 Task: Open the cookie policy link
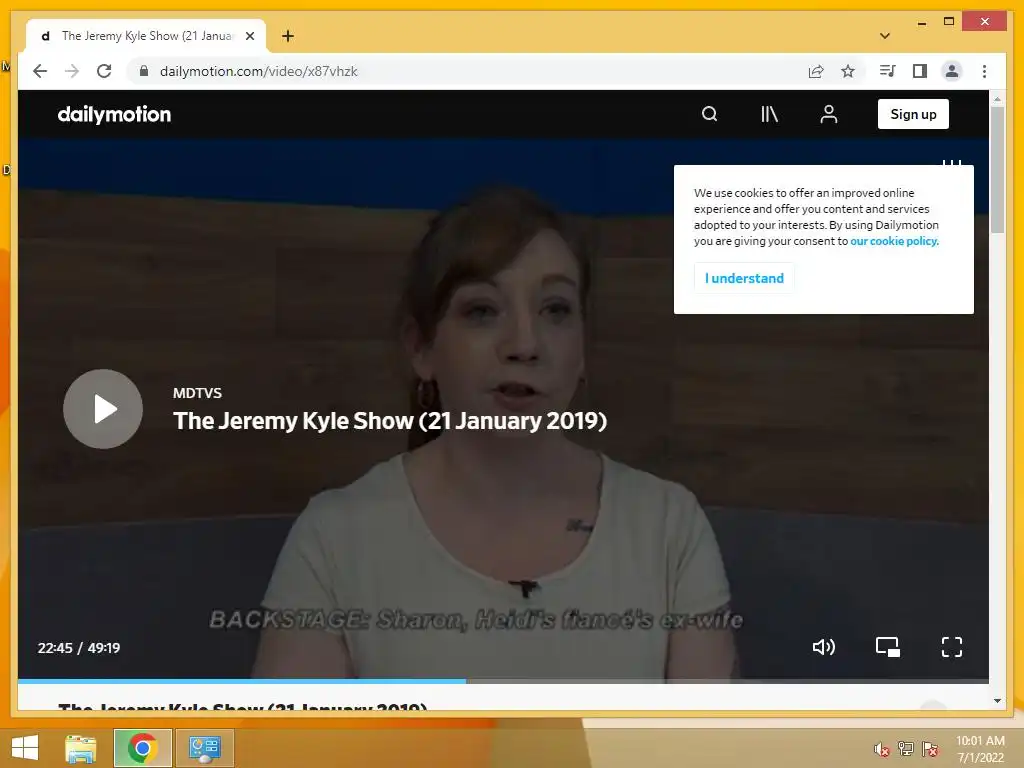point(894,241)
